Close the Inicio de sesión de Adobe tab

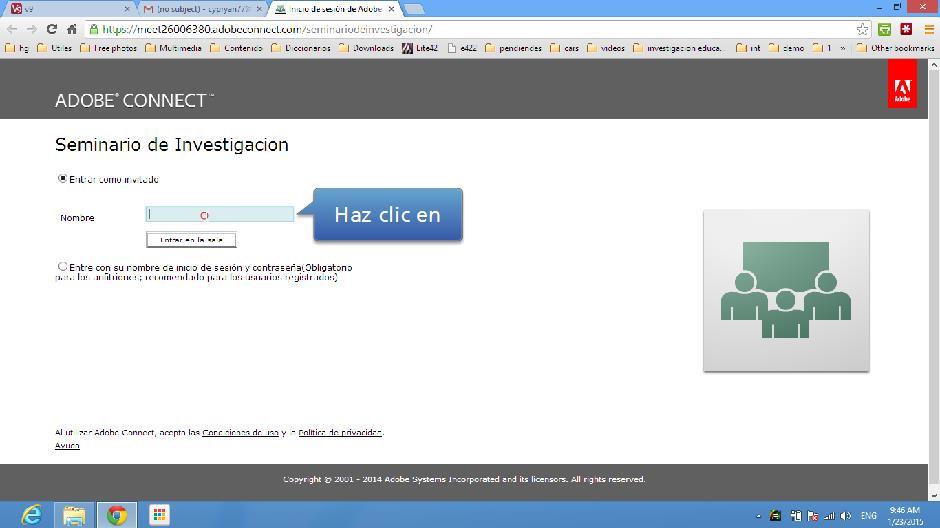pos(391,9)
